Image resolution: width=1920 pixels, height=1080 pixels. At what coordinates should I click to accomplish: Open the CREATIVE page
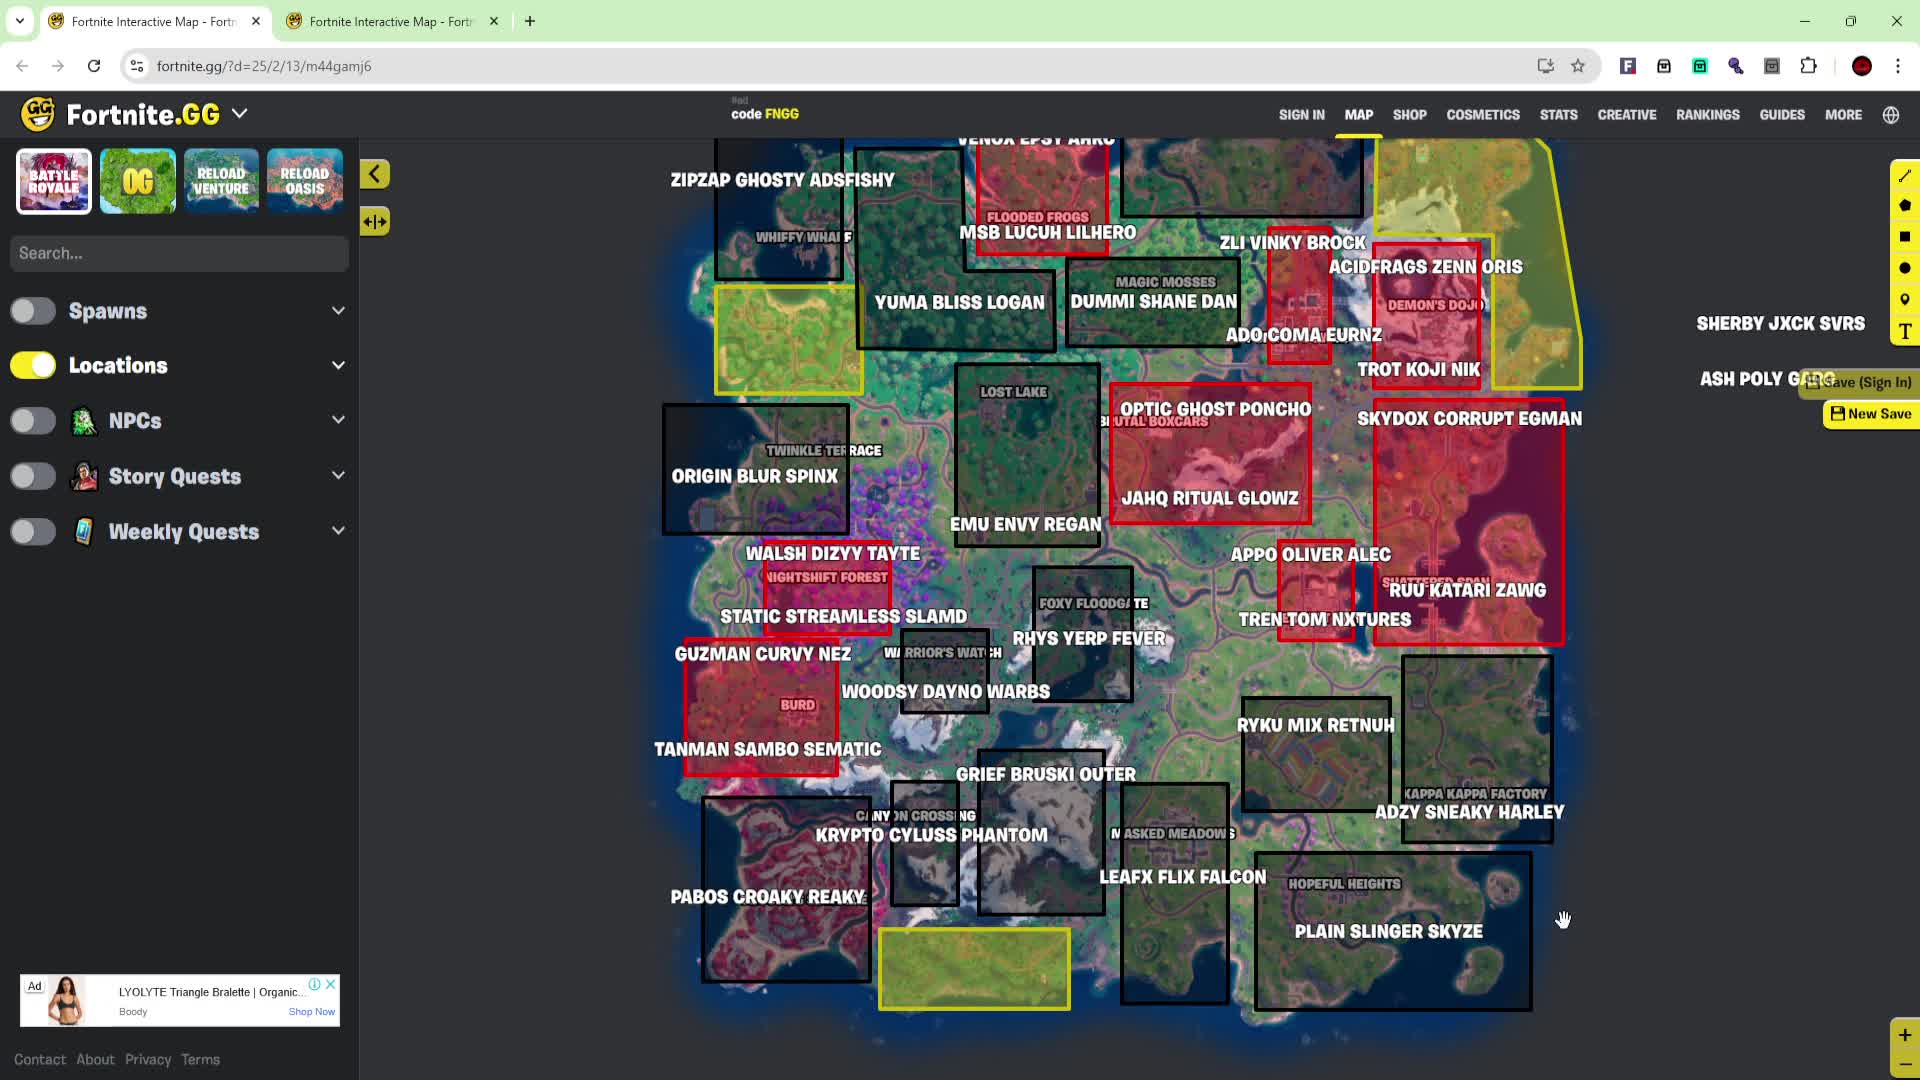tap(1626, 115)
